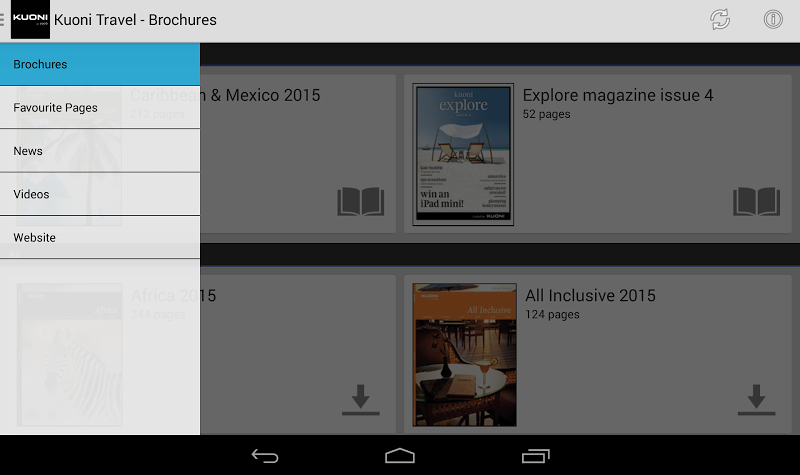
Task: Select Brochures in the navigation drawer
Action: coord(100,64)
